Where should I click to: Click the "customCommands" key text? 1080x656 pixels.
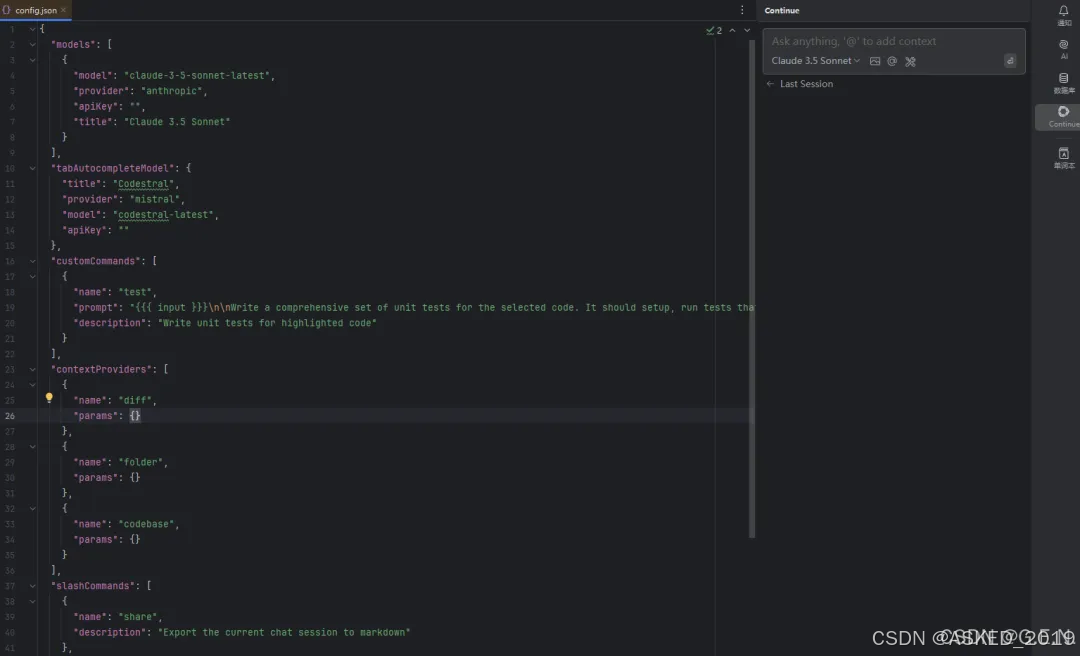coord(96,261)
